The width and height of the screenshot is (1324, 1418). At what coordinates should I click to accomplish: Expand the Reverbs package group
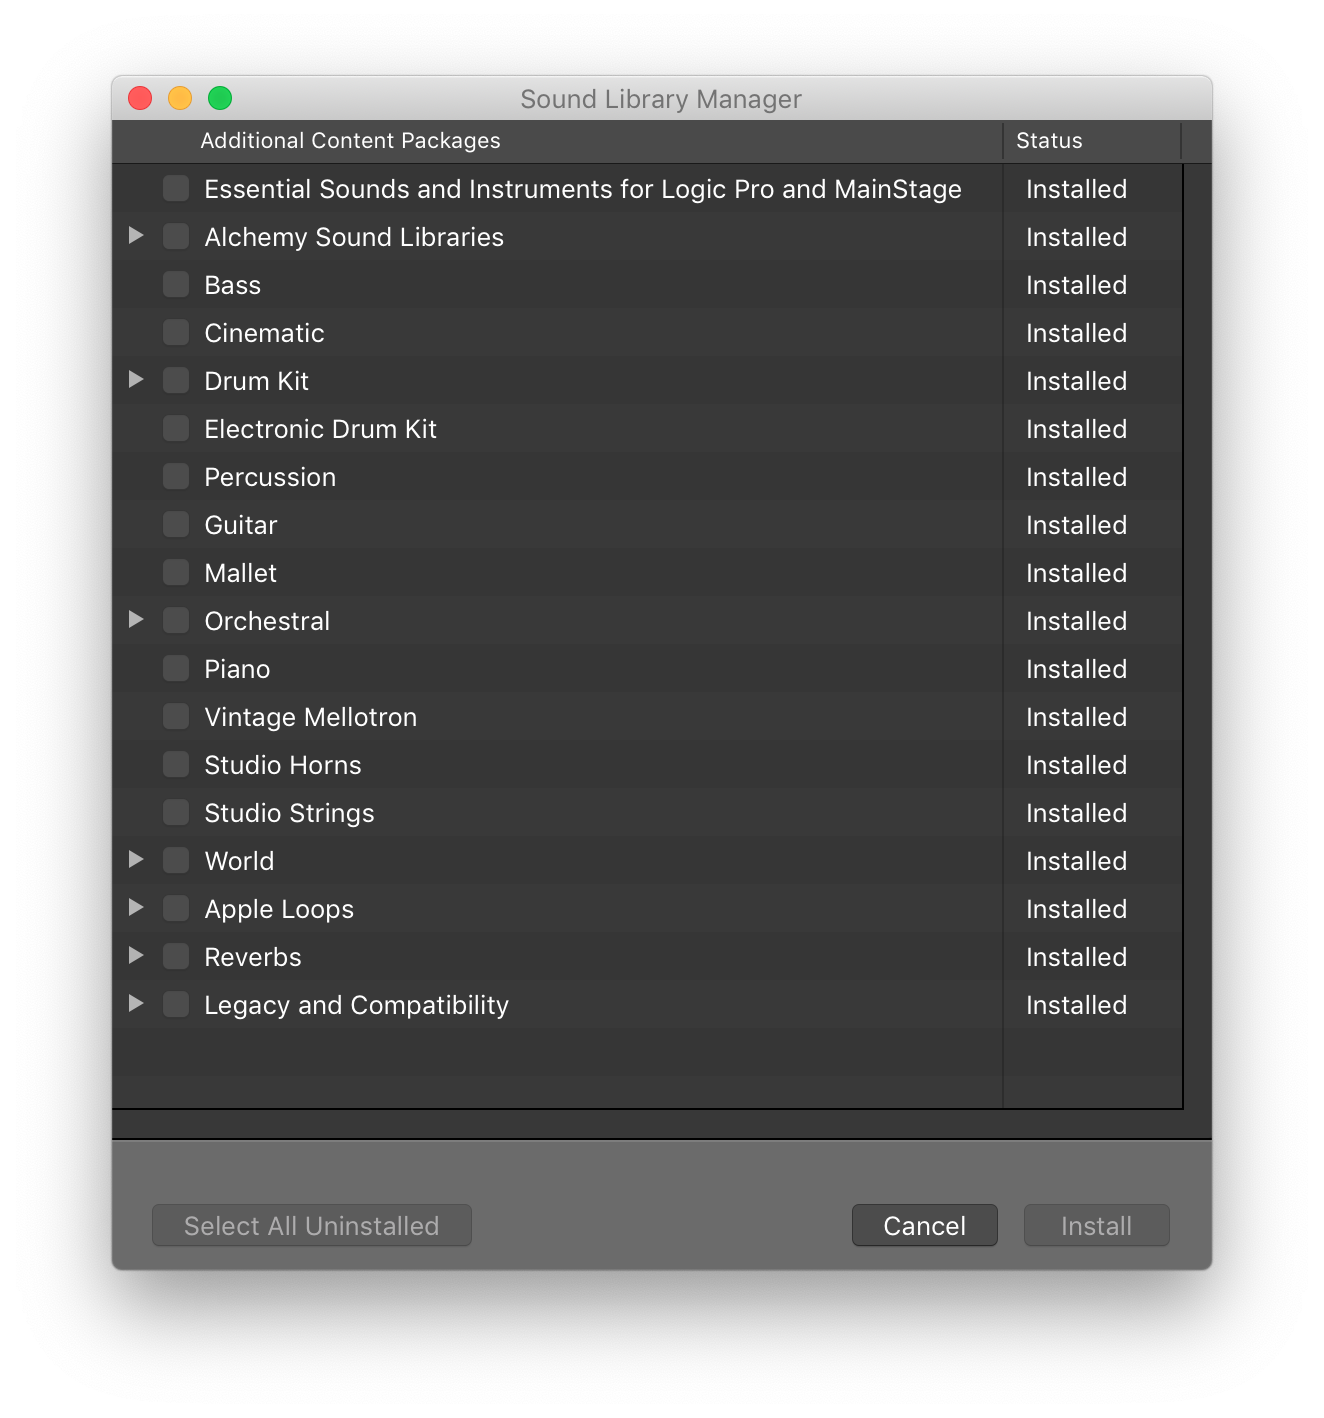[136, 956]
